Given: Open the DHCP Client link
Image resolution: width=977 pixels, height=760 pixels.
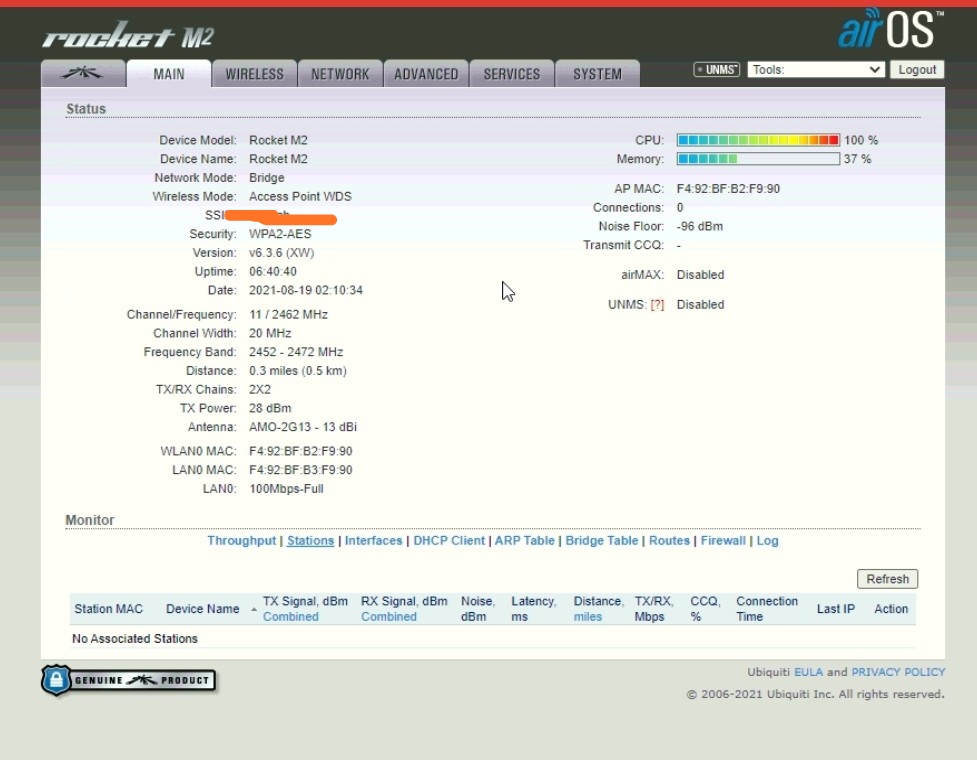Looking at the screenshot, I should tap(449, 541).
